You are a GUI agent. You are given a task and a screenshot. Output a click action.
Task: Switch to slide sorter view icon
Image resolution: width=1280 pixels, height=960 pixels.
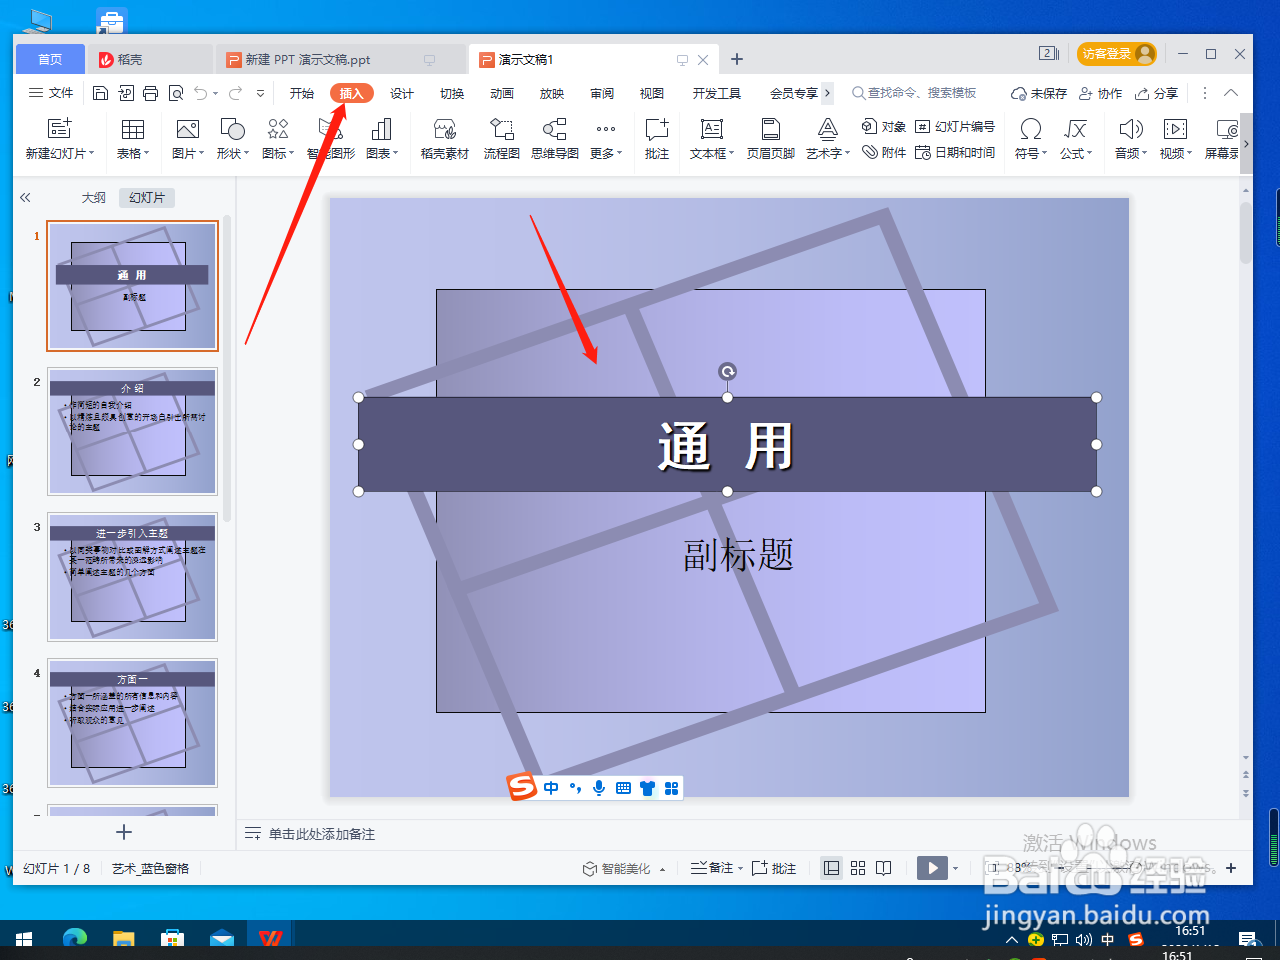(858, 868)
